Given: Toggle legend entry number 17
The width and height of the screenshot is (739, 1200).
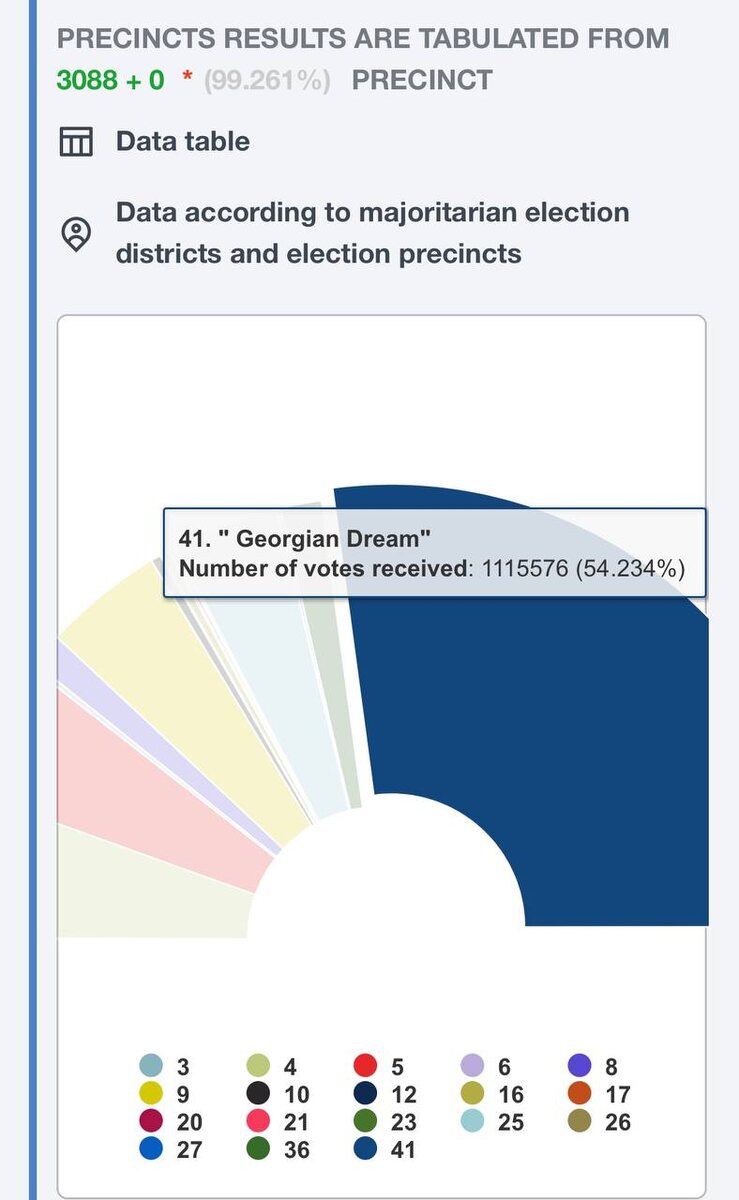Looking at the screenshot, I should click(x=602, y=1094).
